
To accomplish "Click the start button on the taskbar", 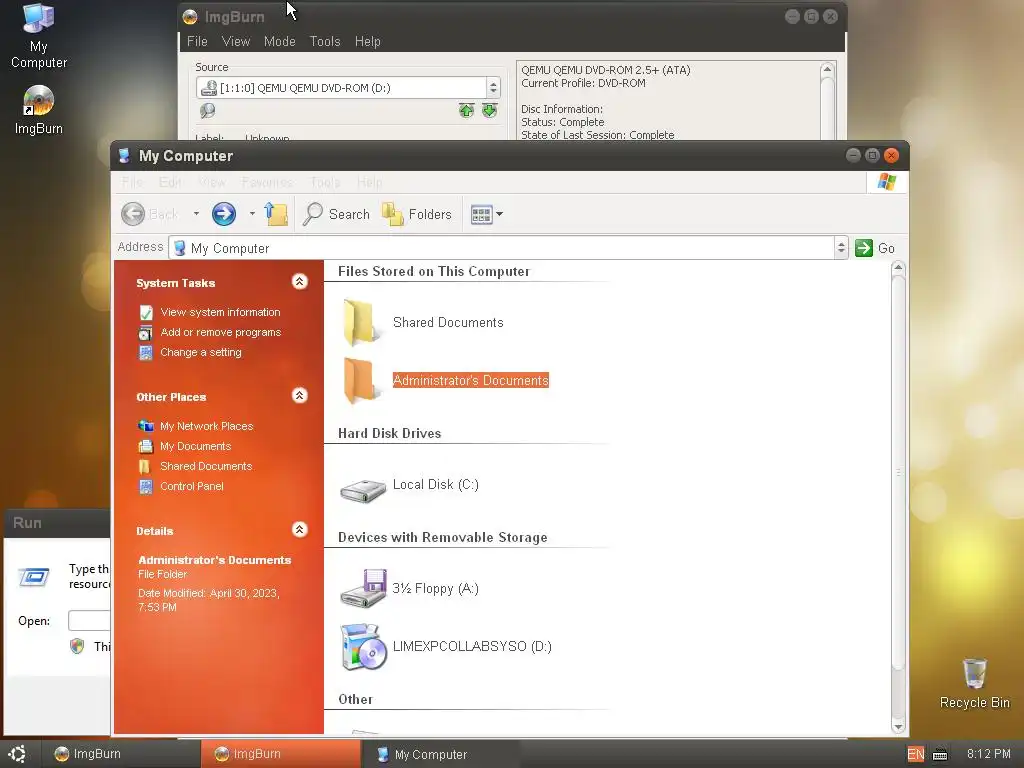I will tap(18, 754).
